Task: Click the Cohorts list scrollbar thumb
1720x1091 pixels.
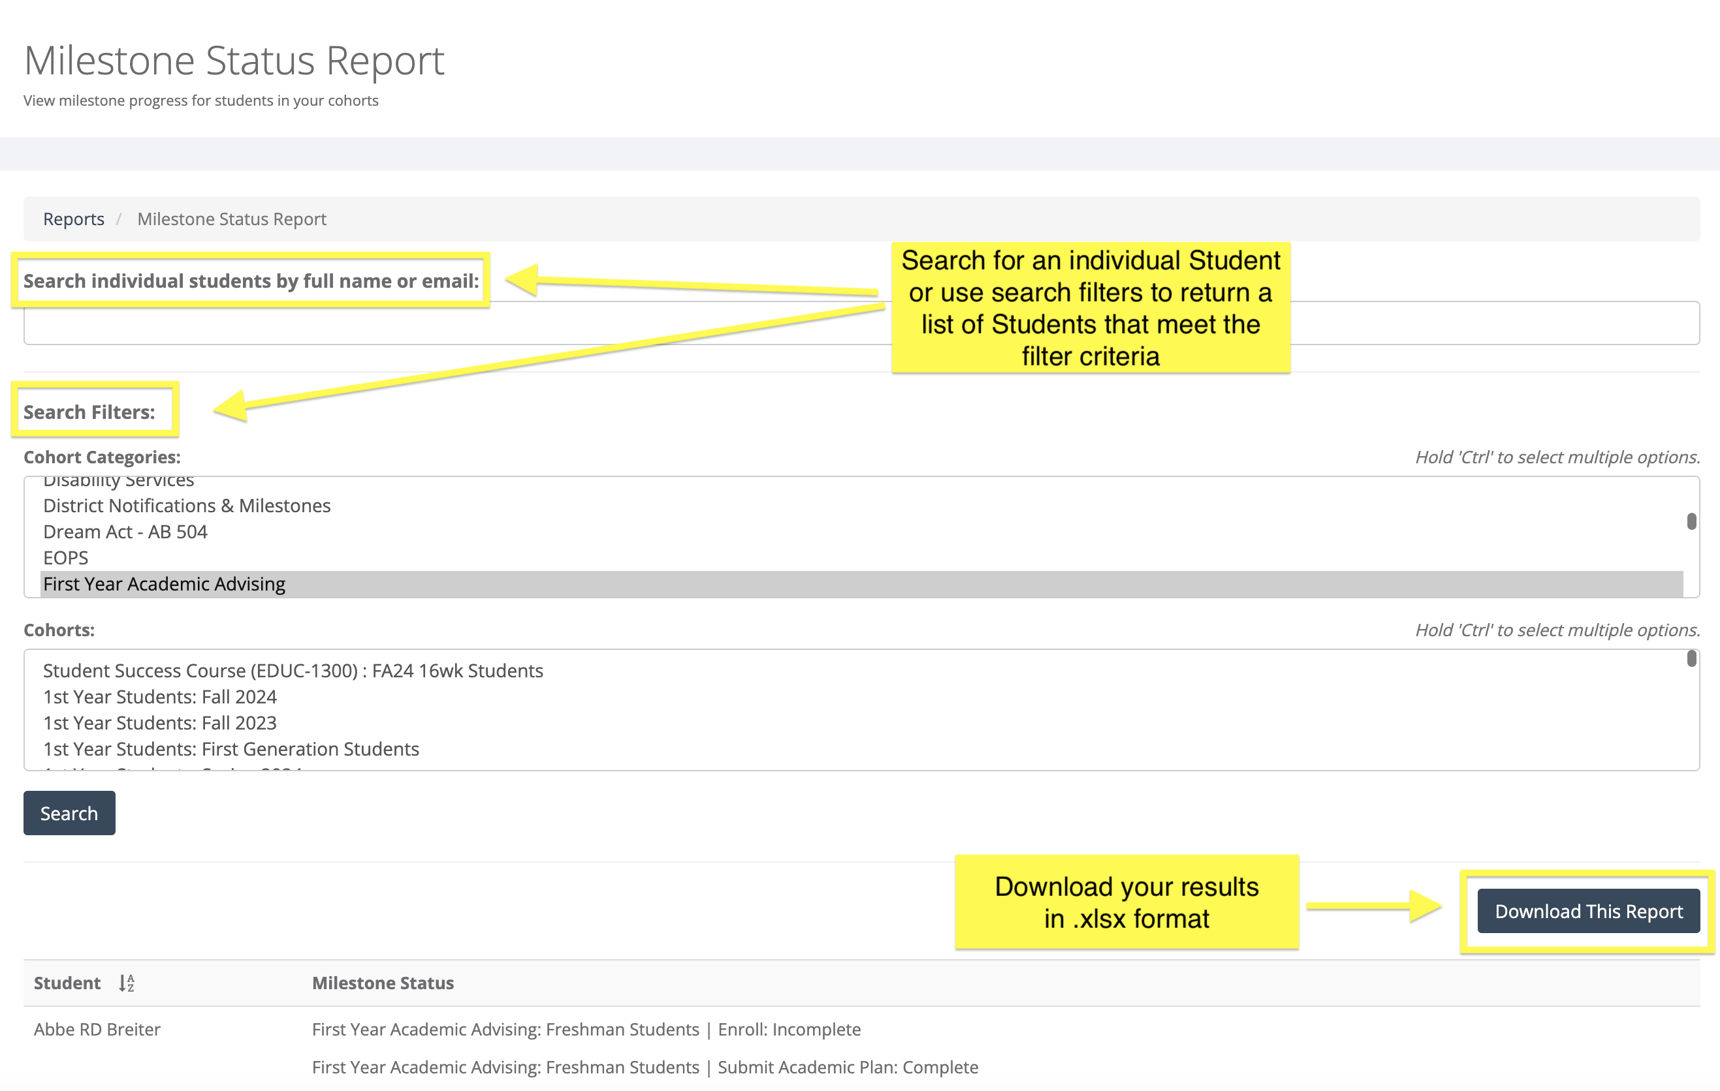Action: (1691, 660)
